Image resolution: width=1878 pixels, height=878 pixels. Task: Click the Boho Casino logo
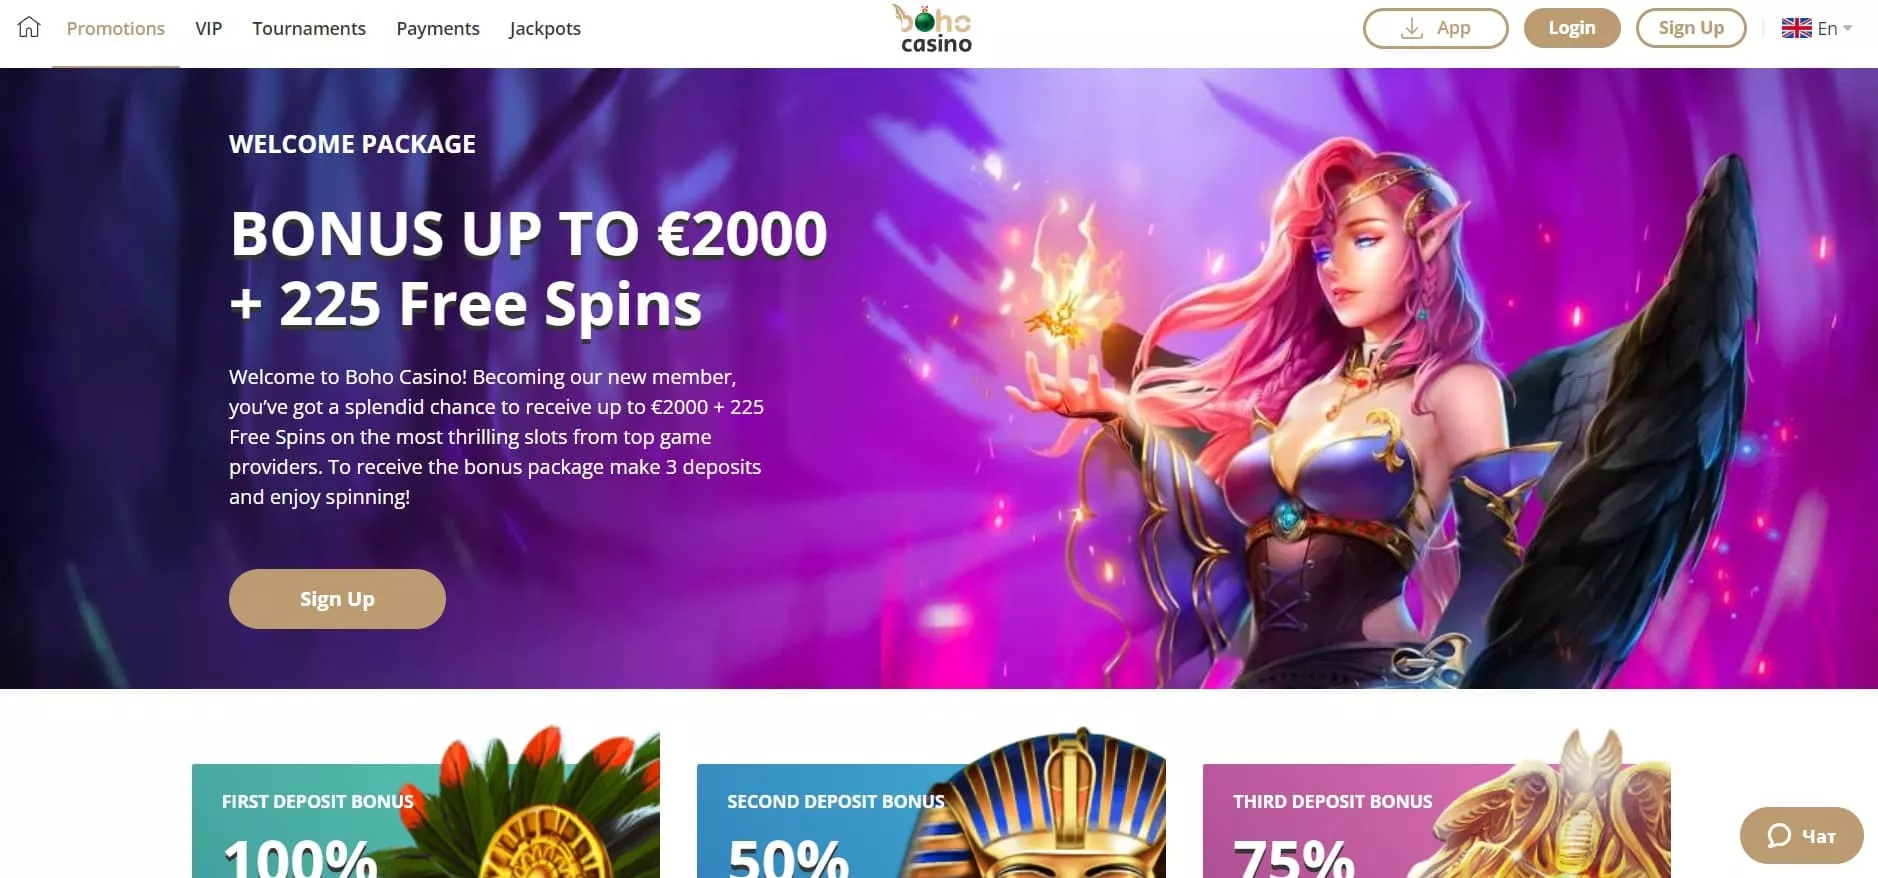click(x=933, y=29)
